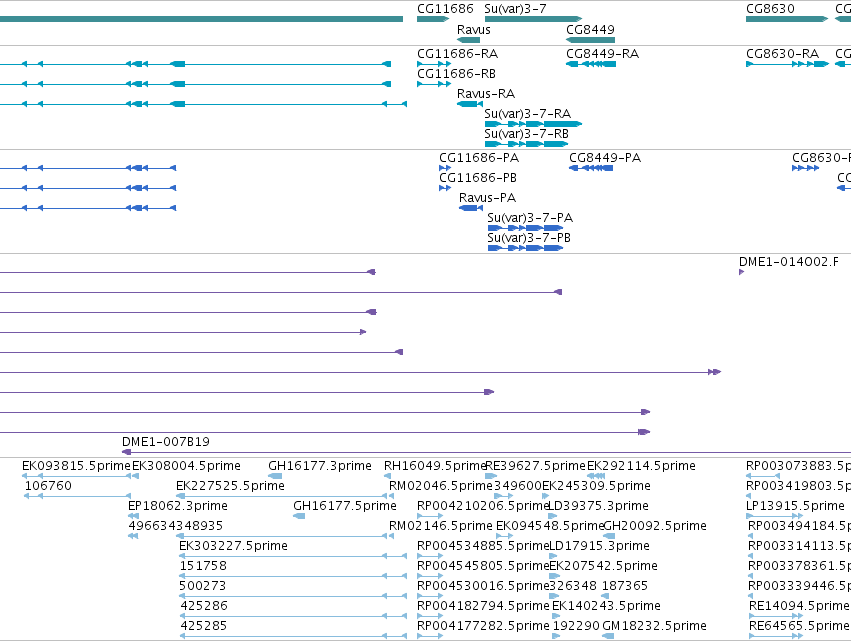Select the DME1-007B19 feature label
Viewport: 851px width, 641px height.
(x=166, y=442)
